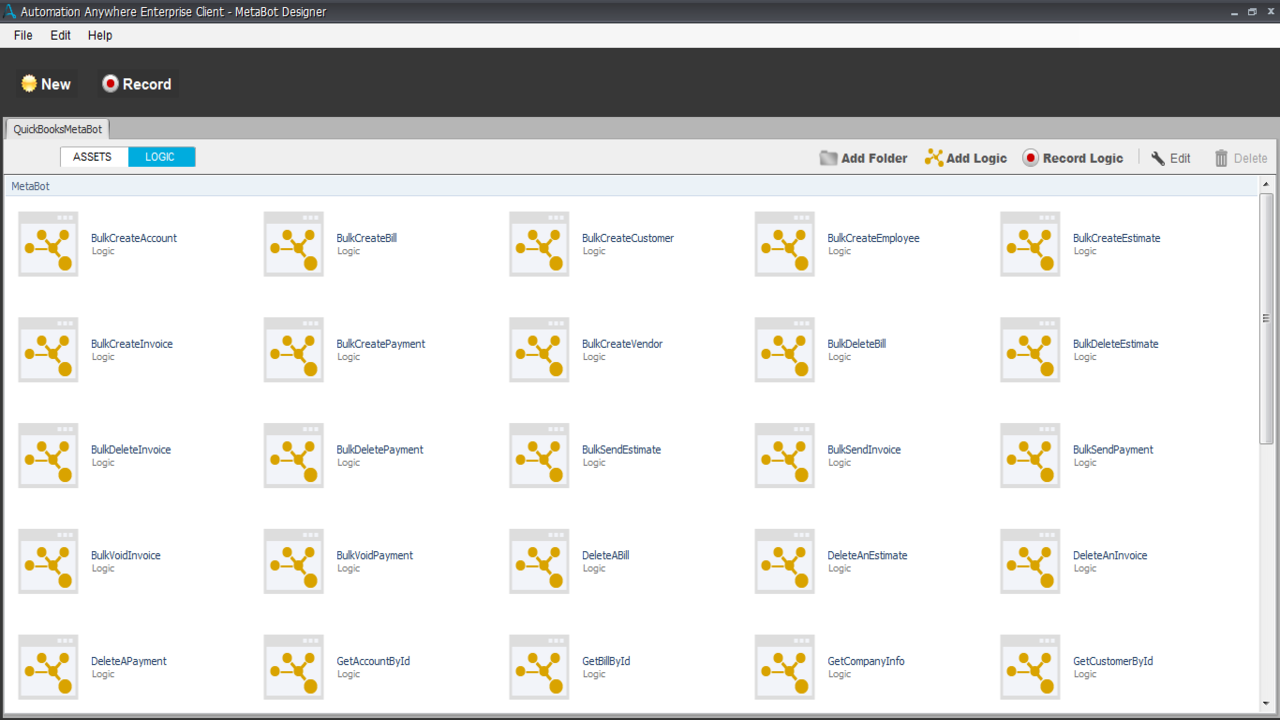1280x720 pixels.
Task: Click the scrollbar down arrow
Action: pyautogui.click(x=1267, y=706)
